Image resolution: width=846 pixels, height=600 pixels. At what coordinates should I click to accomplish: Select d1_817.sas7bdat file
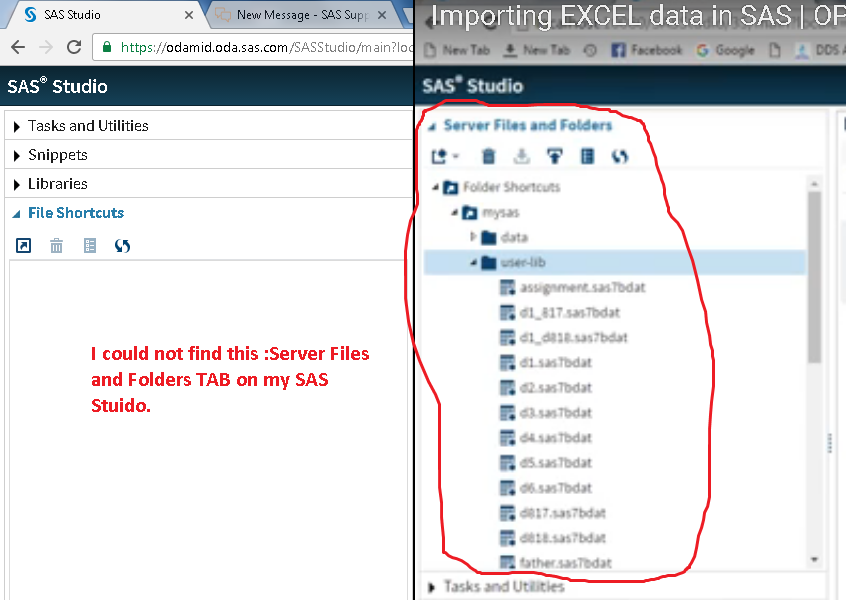click(x=569, y=312)
